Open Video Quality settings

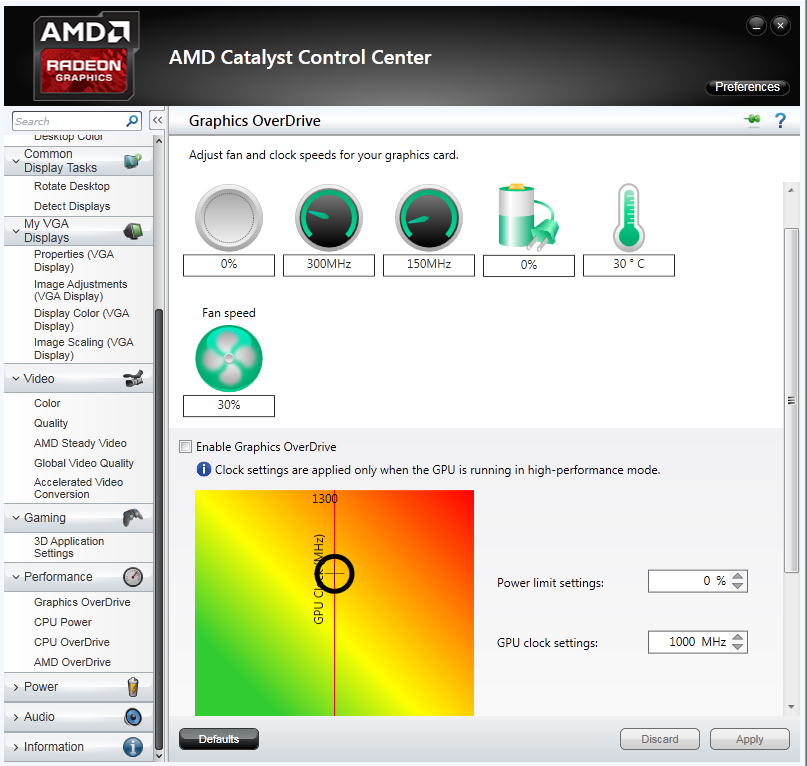(51, 423)
